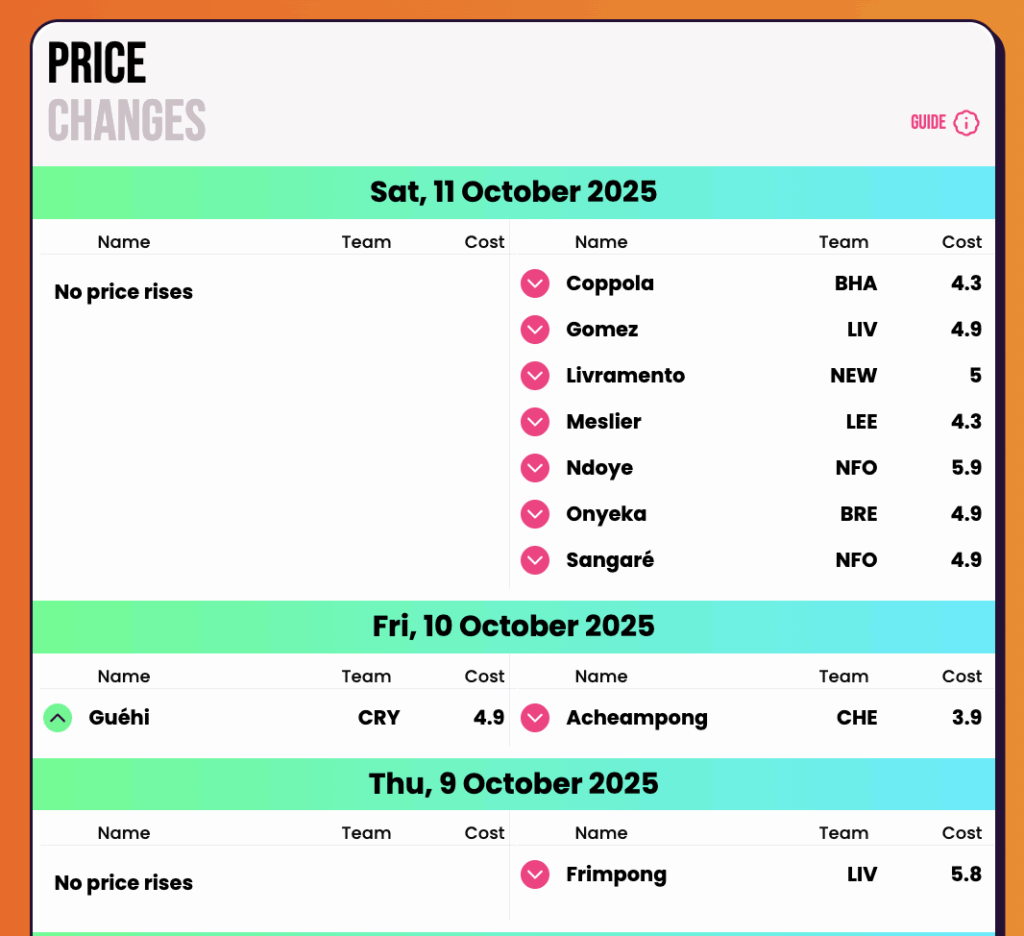1024x936 pixels.
Task: Click Sangaré's price fall arrow icon
Action: [x=535, y=560]
